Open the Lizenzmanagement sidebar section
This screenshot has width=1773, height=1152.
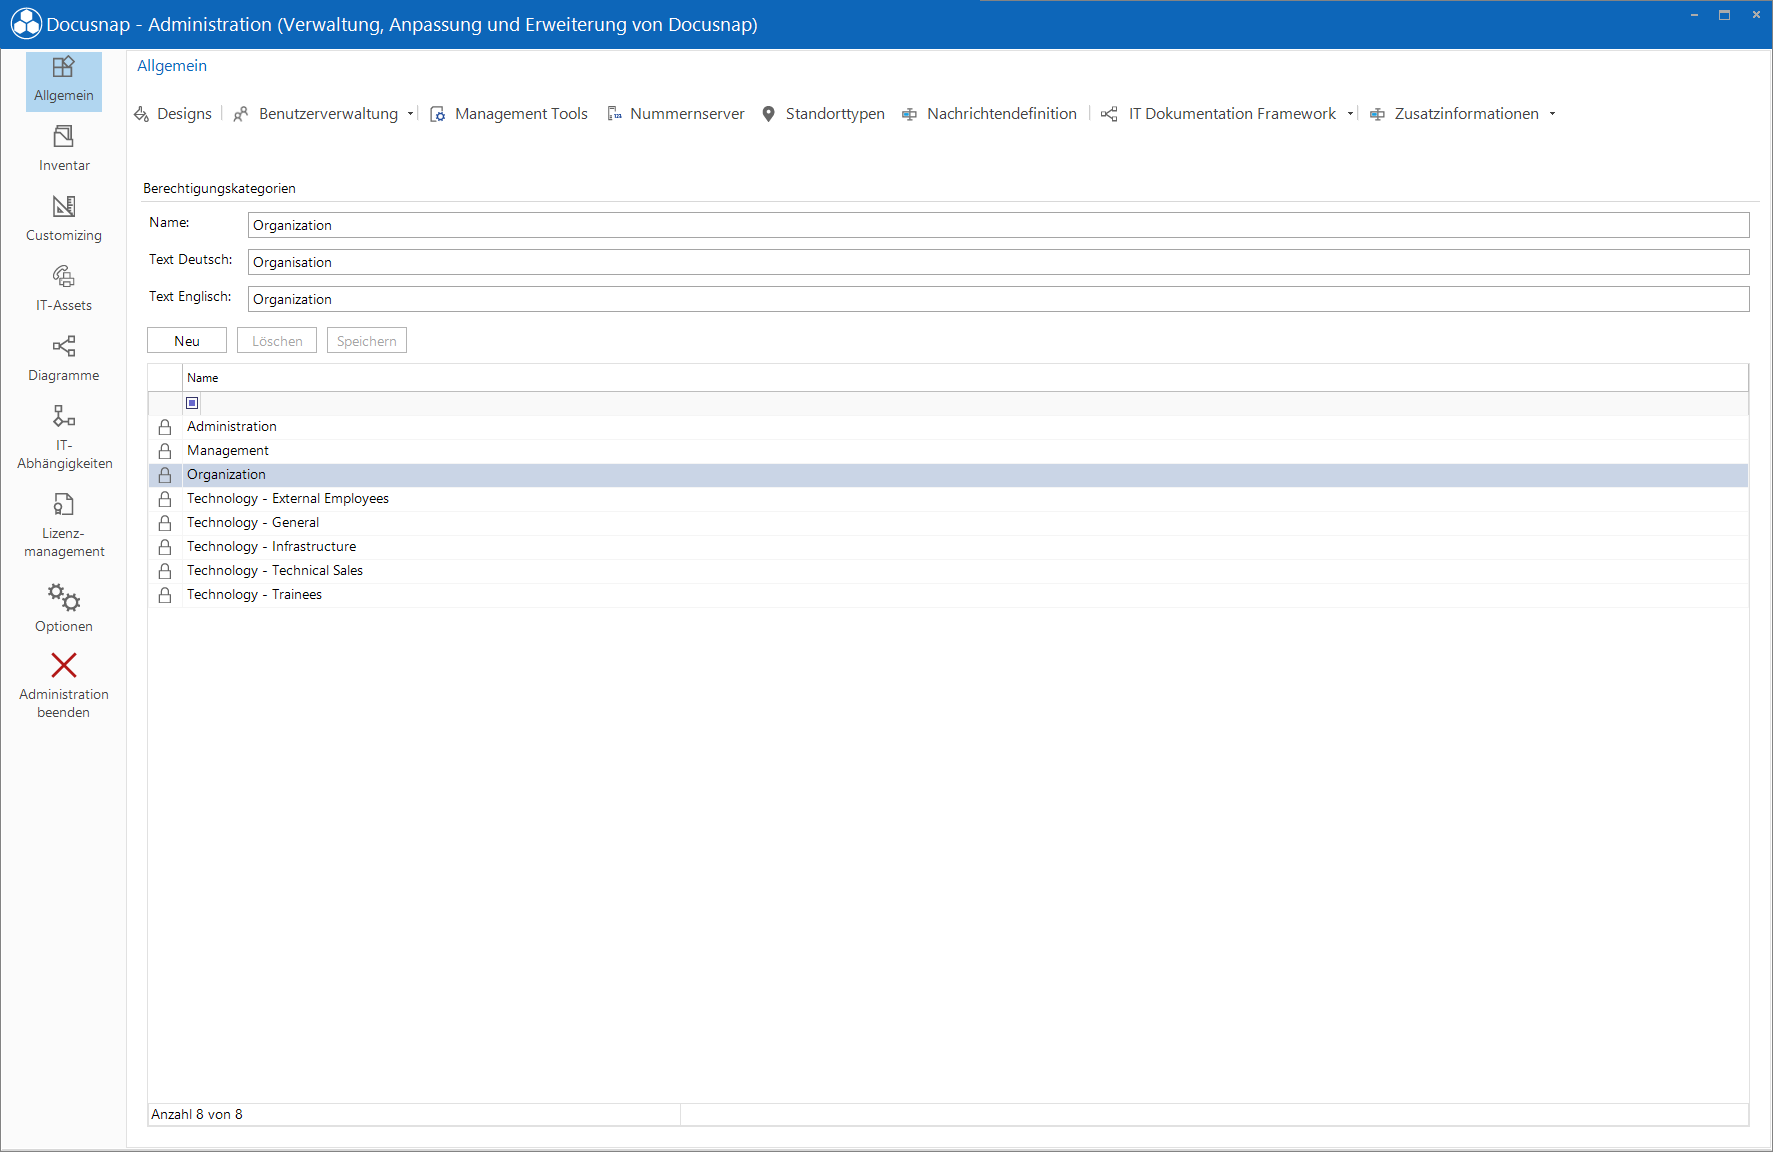point(64,525)
